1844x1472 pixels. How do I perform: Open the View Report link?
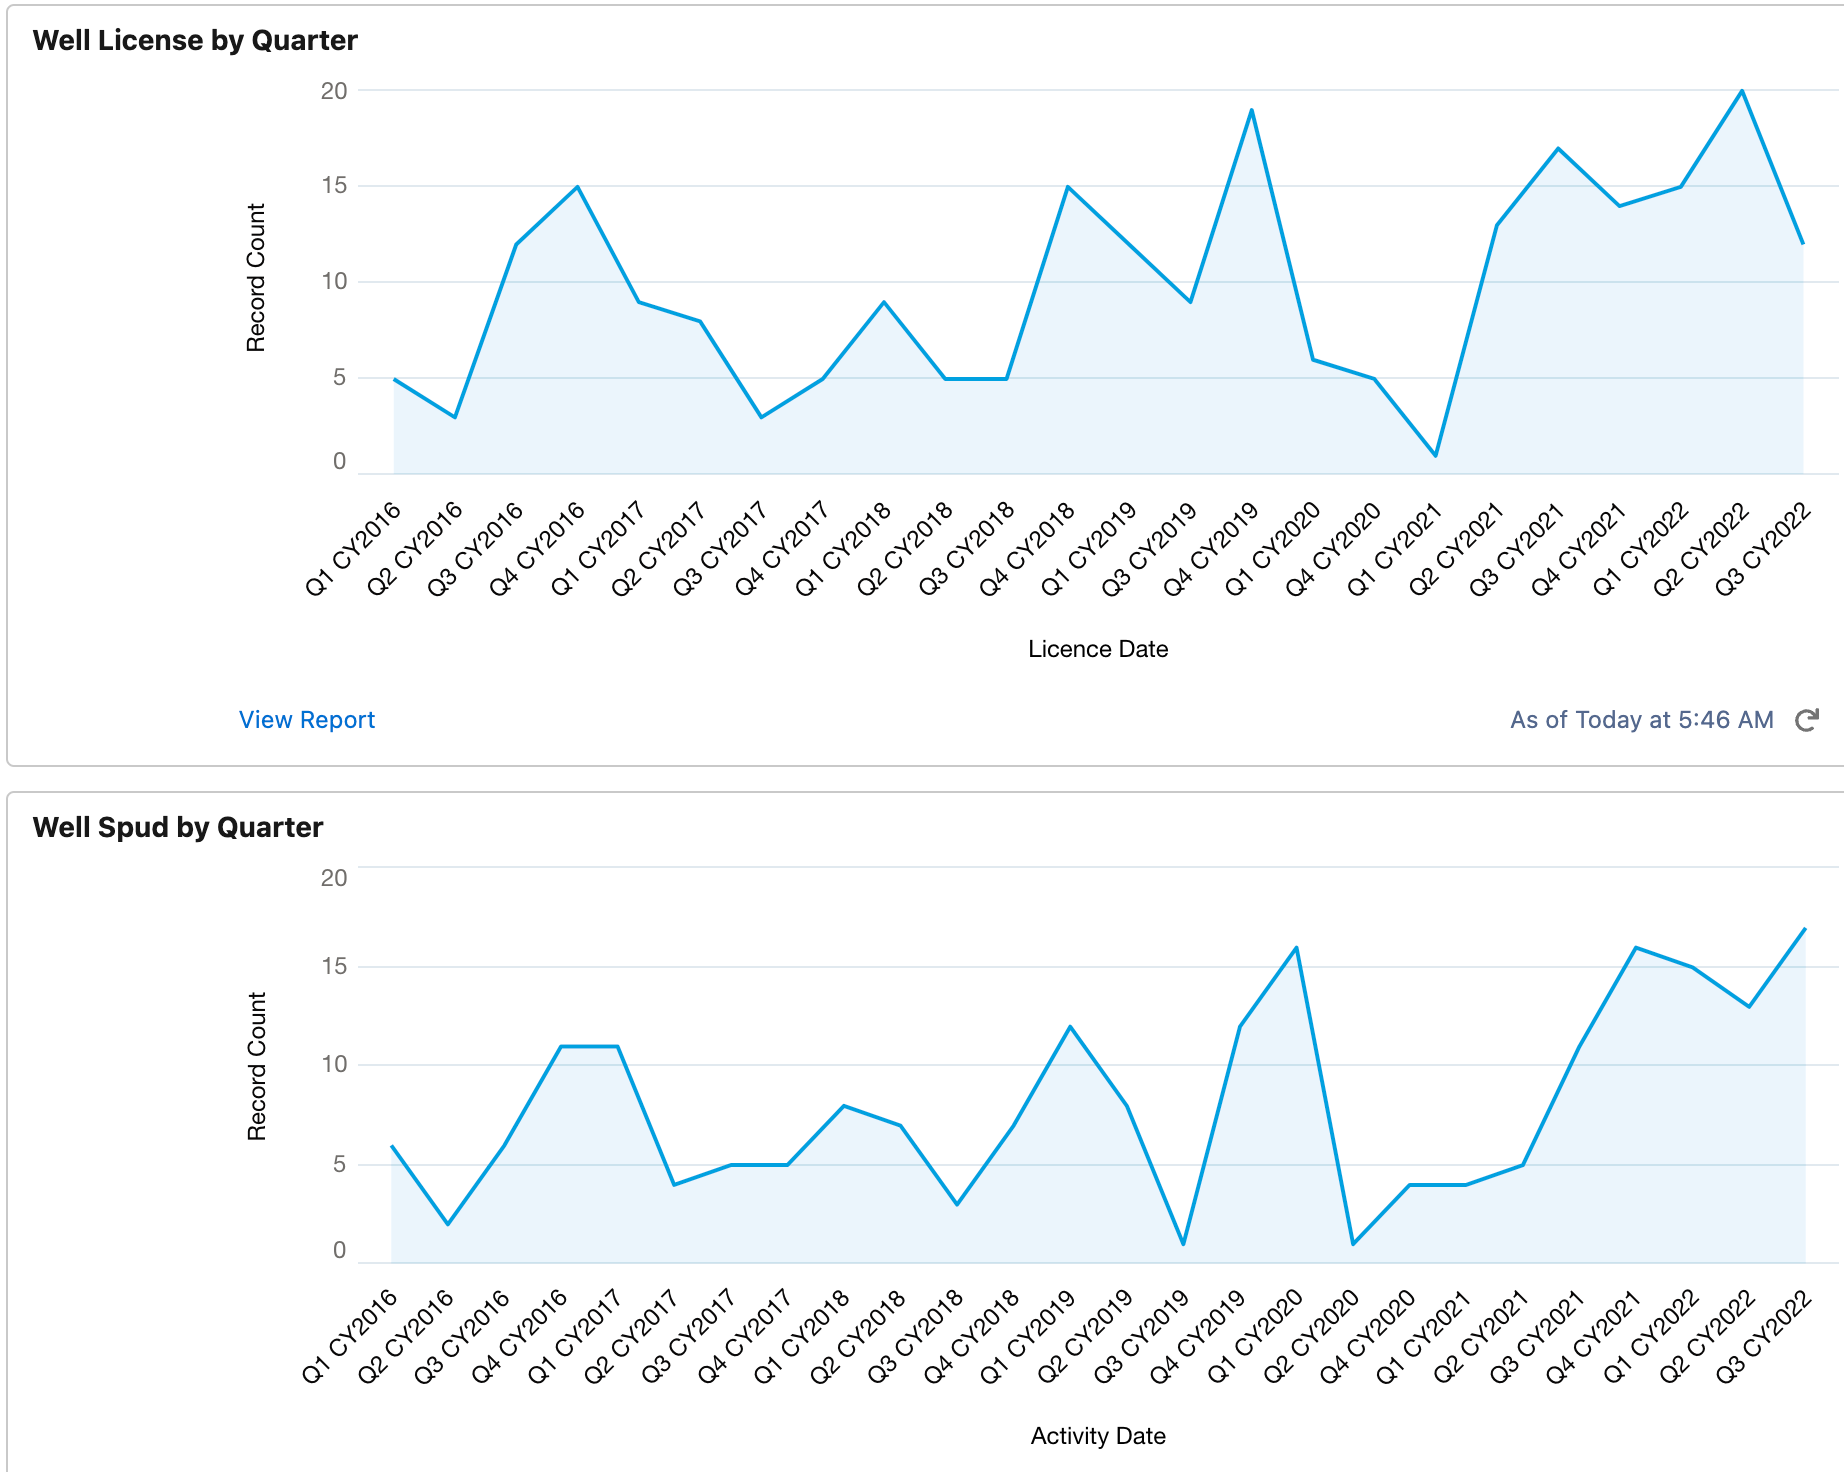tap(306, 720)
